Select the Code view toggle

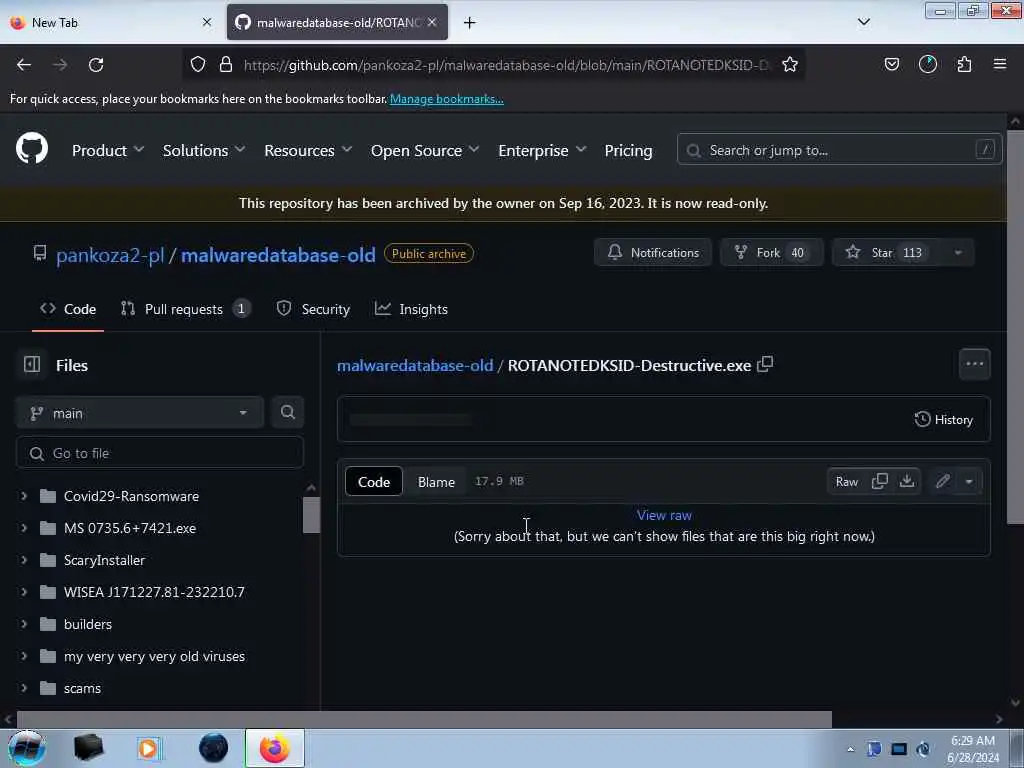[374, 481]
